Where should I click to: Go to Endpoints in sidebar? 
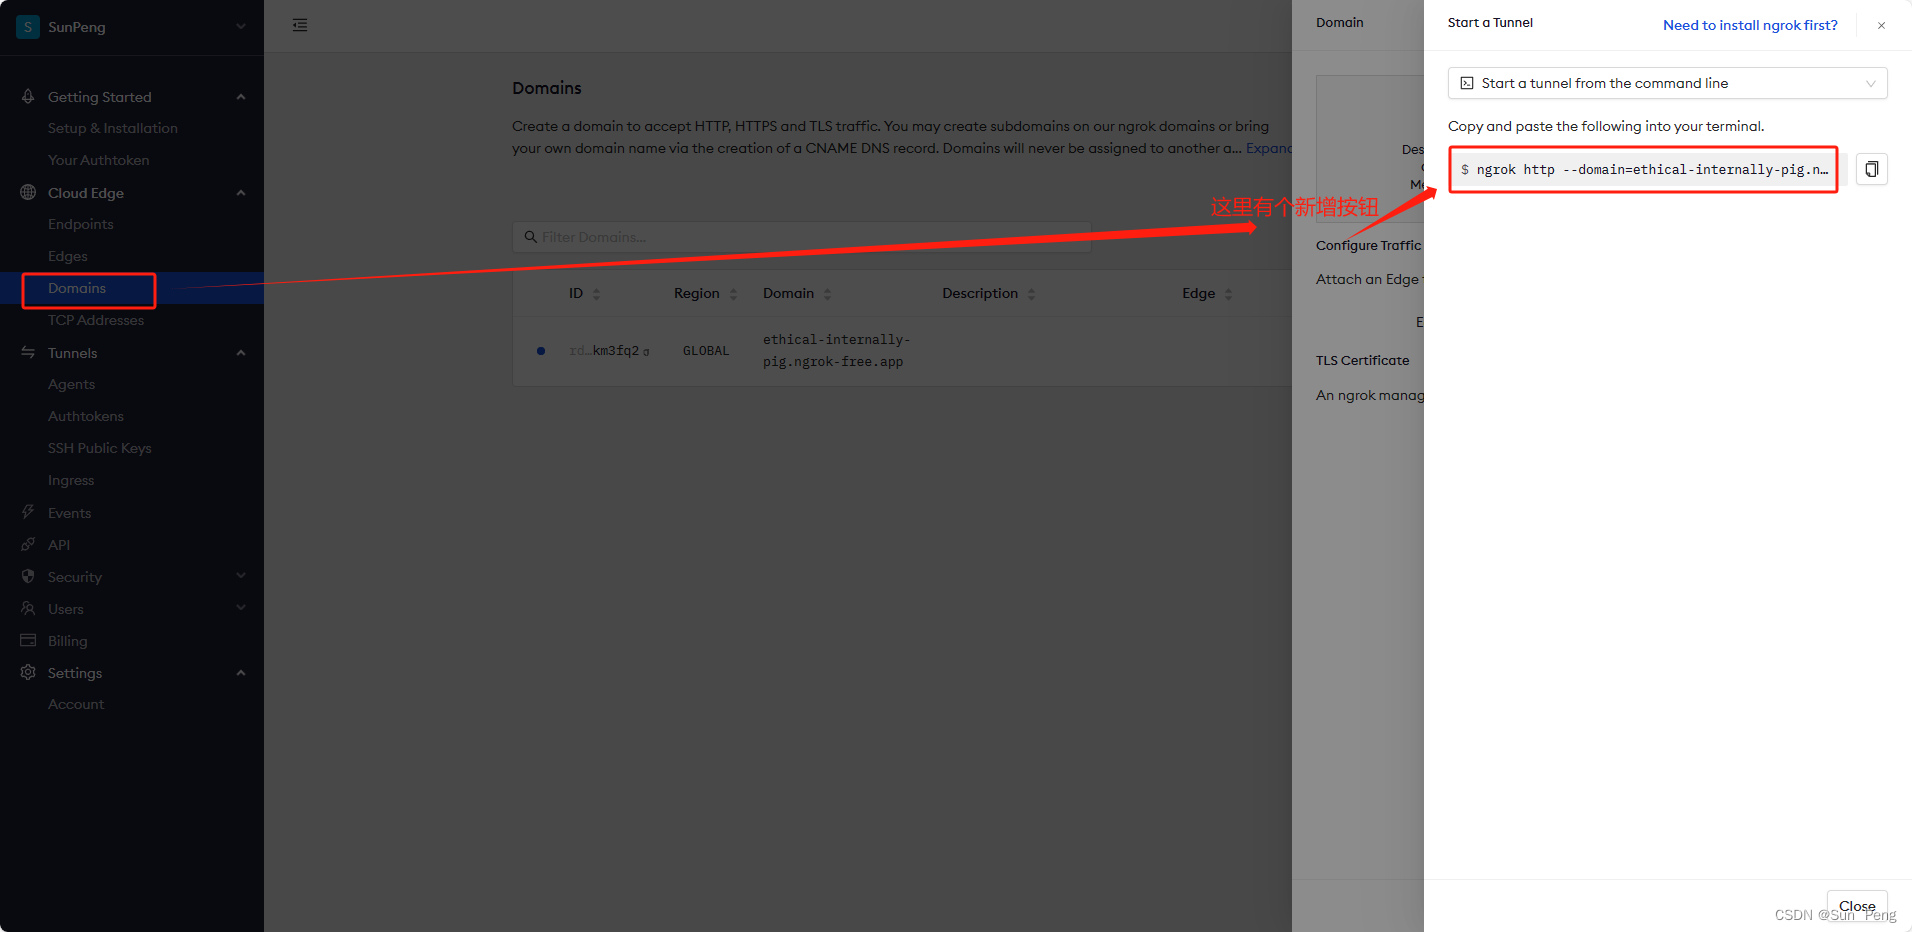pyautogui.click(x=81, y=224)
